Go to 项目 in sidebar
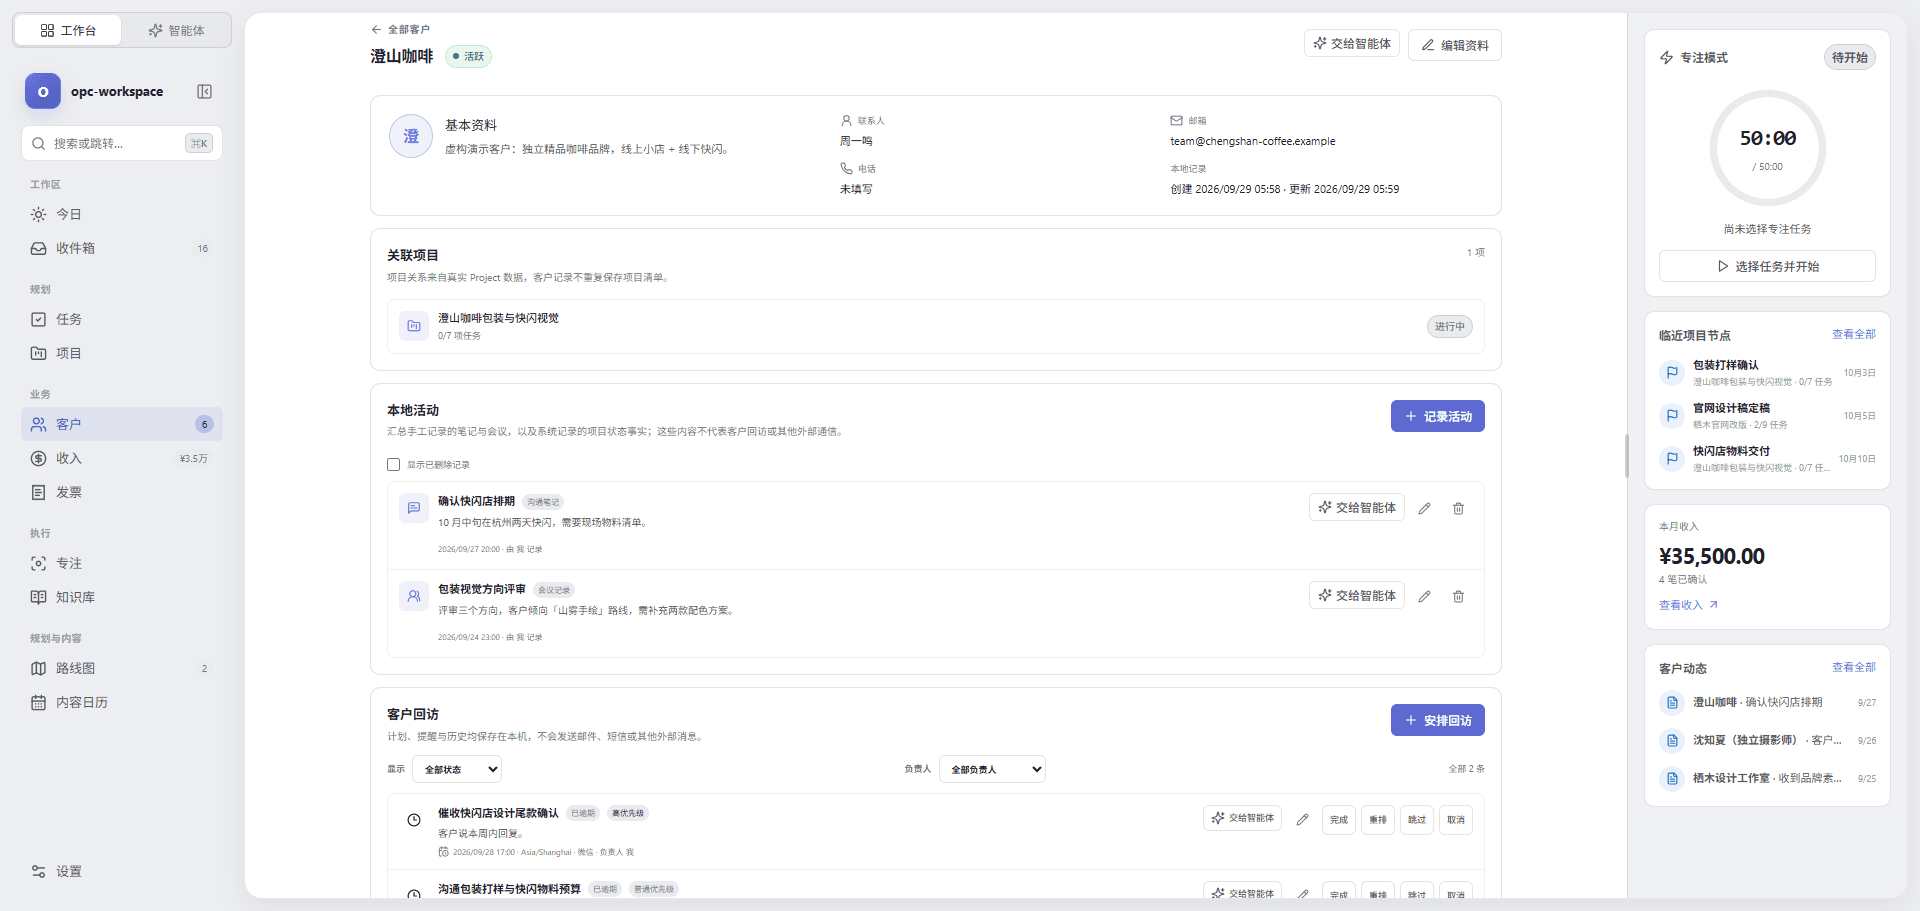The height and width of the screenshot is (911, 1920). click(x=122, y=353)
